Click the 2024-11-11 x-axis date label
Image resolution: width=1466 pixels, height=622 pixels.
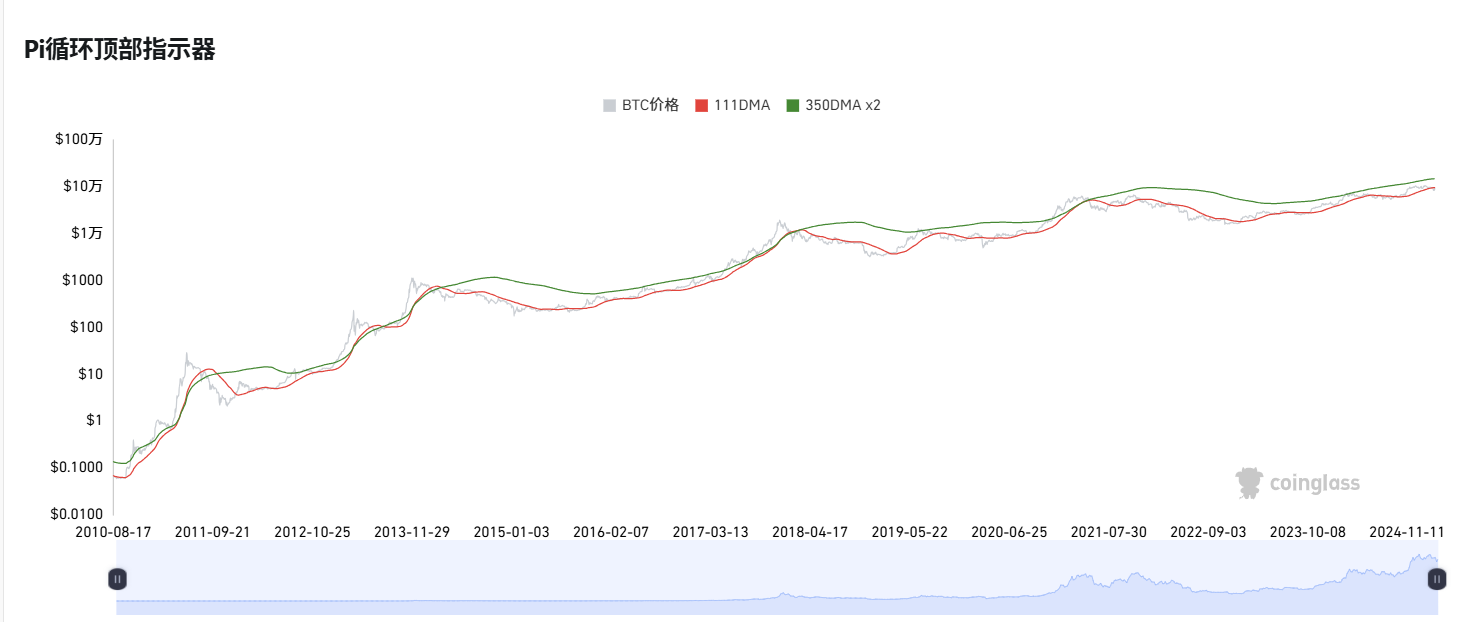1408,532
